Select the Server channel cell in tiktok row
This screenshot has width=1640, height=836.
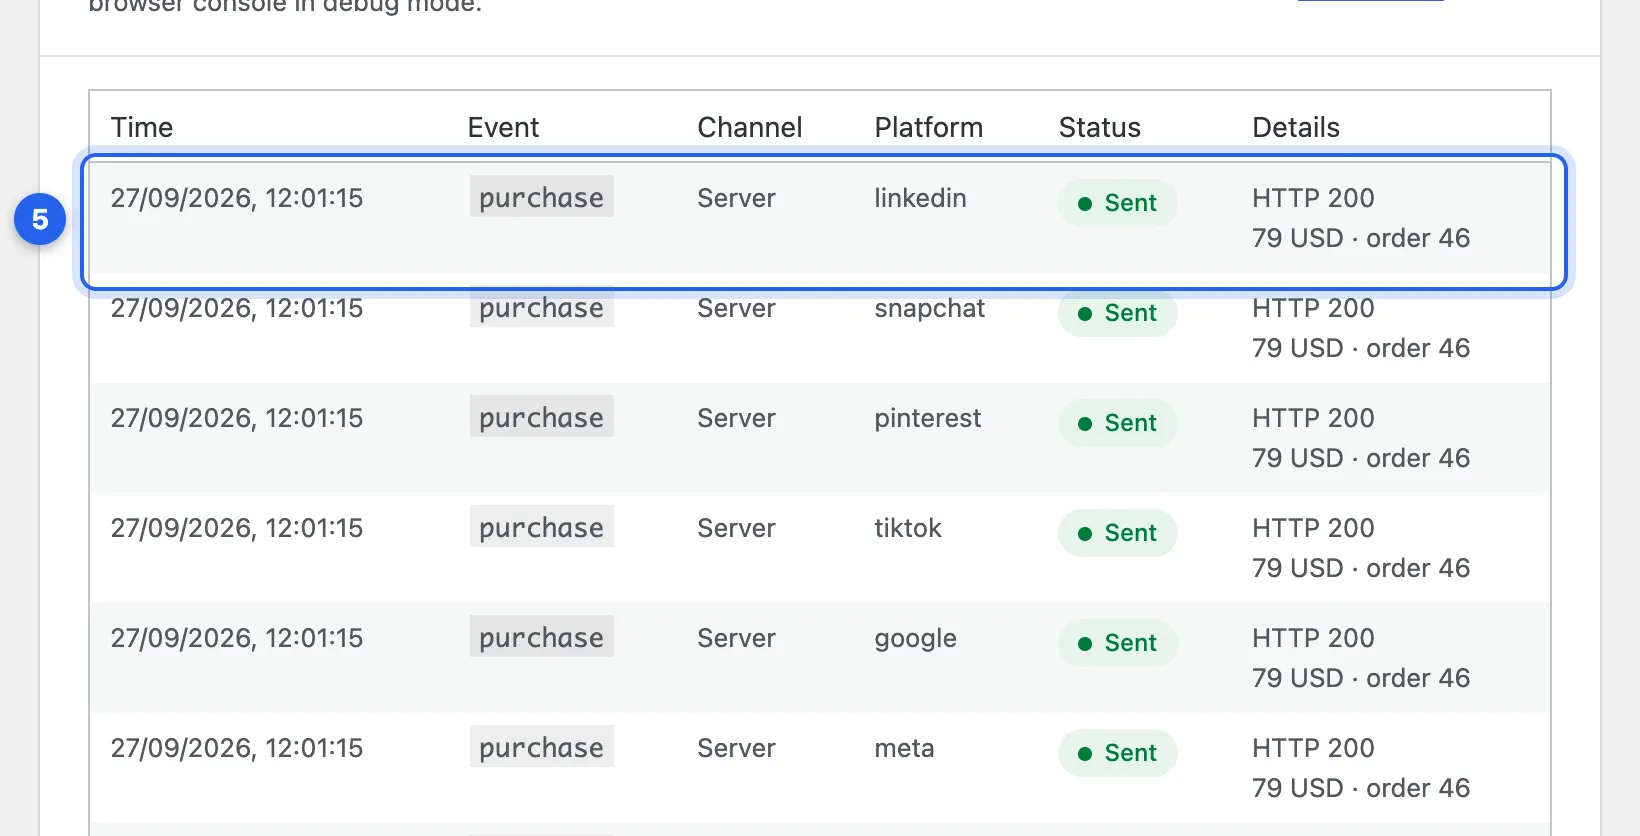pyautogui.click(x=737, y=528)
